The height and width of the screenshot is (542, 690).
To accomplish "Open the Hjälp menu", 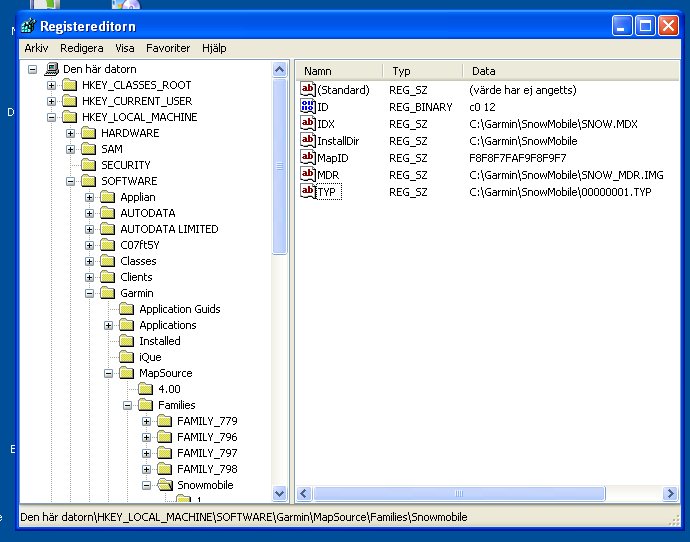I will (x=214, y=48).
